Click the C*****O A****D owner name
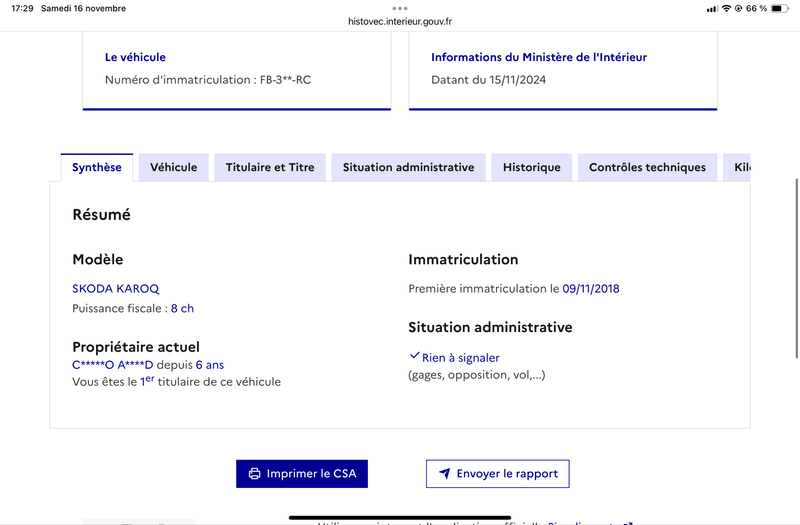Screen dimensions: 800x525 pyautogui.click(x=113, y=365)
